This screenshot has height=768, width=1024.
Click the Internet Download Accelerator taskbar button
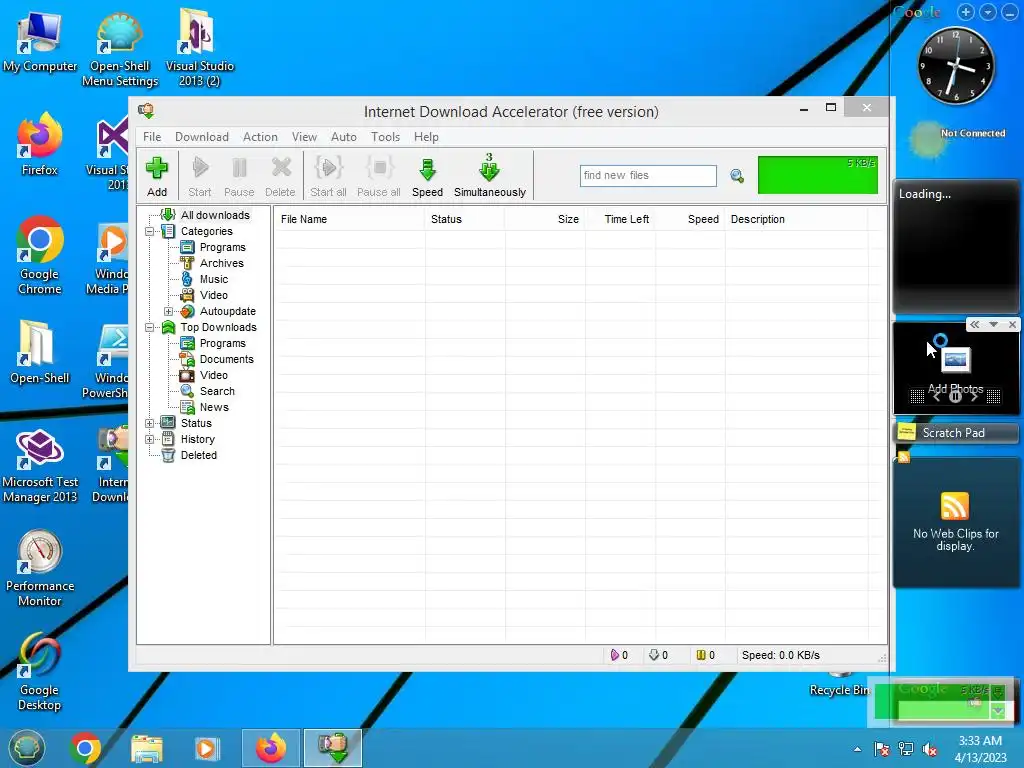pyautogui.click(x=333, y=748)
